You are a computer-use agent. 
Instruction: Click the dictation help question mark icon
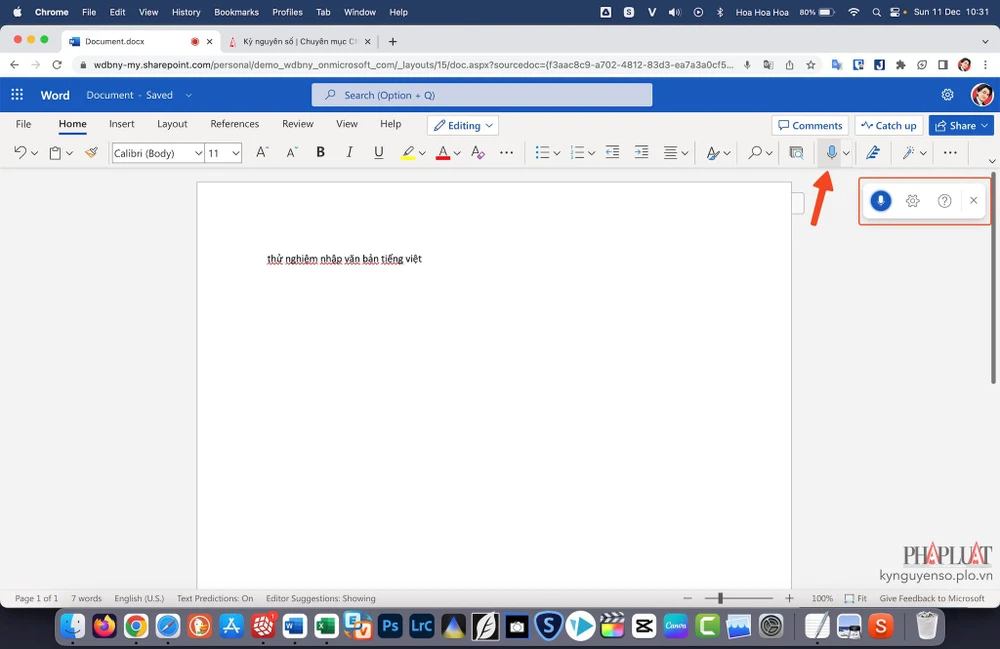pos(944,201)
